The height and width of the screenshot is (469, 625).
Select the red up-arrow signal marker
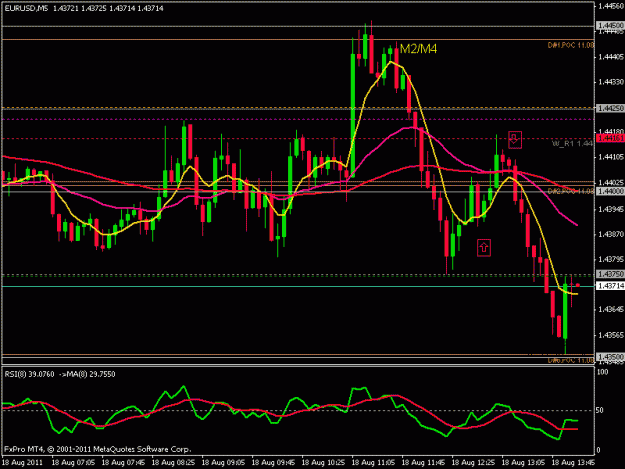pyautogui.click(x=483, y=247)
